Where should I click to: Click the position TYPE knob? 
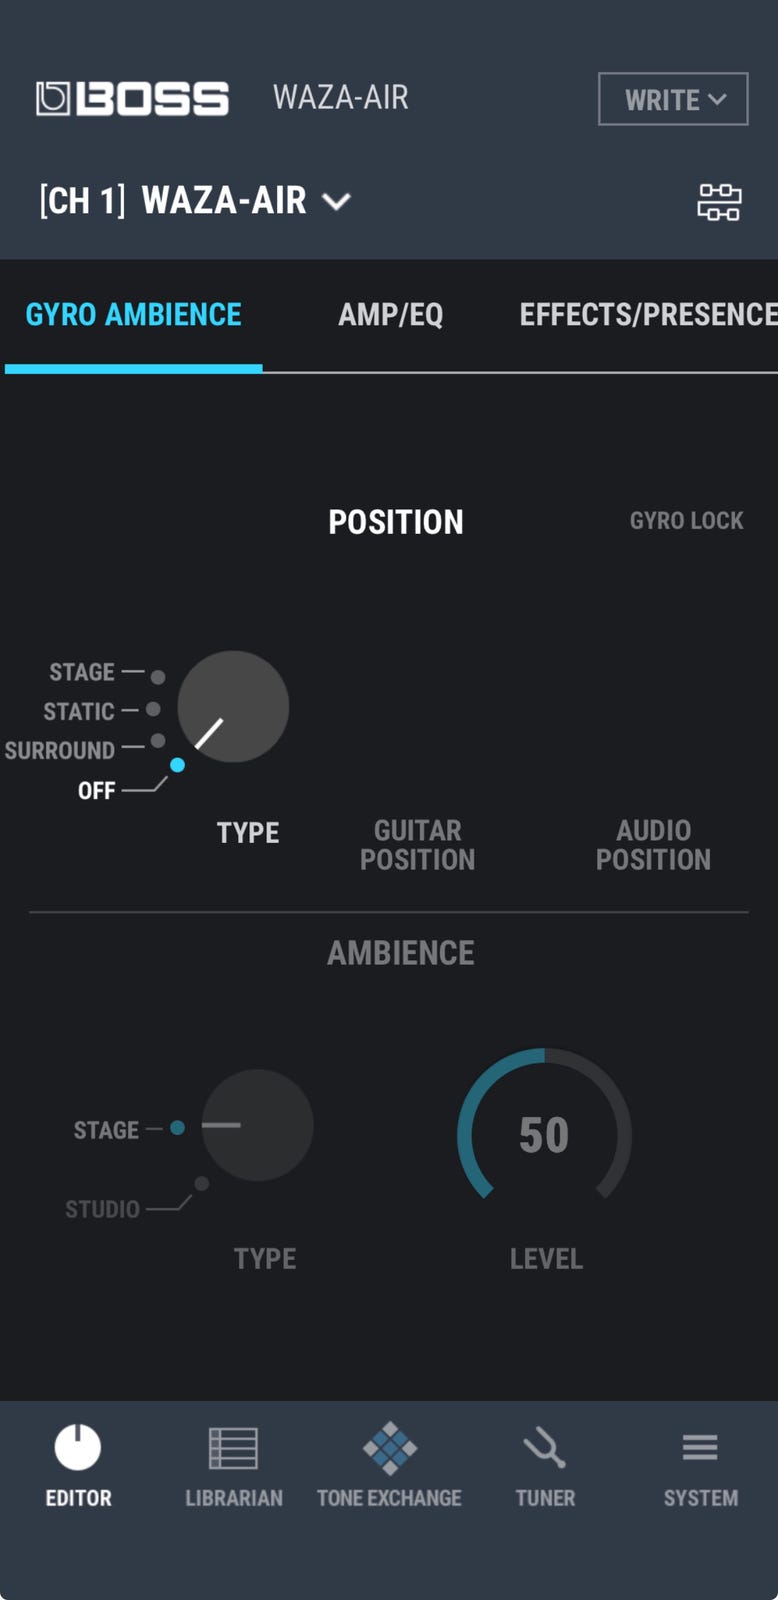233,707
